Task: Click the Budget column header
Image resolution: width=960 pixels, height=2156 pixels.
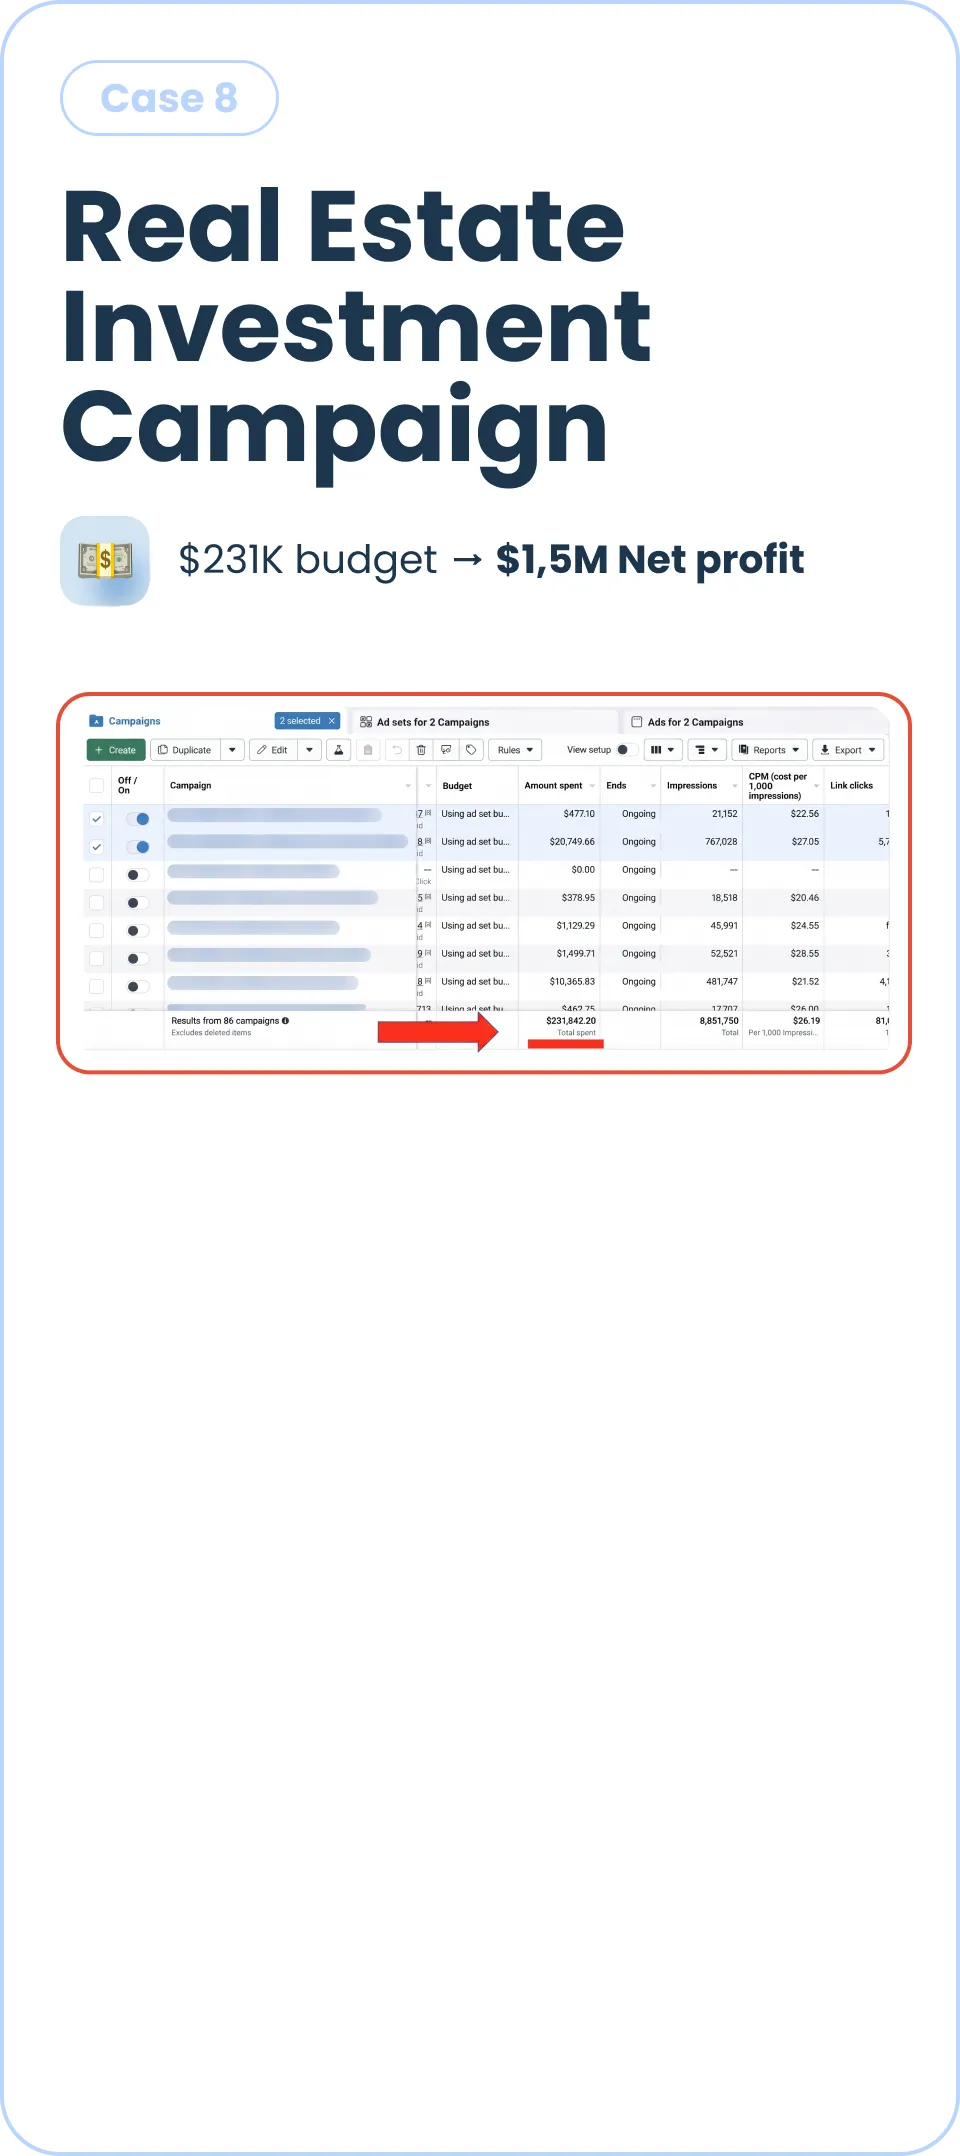Action: [x=457, y=786]
